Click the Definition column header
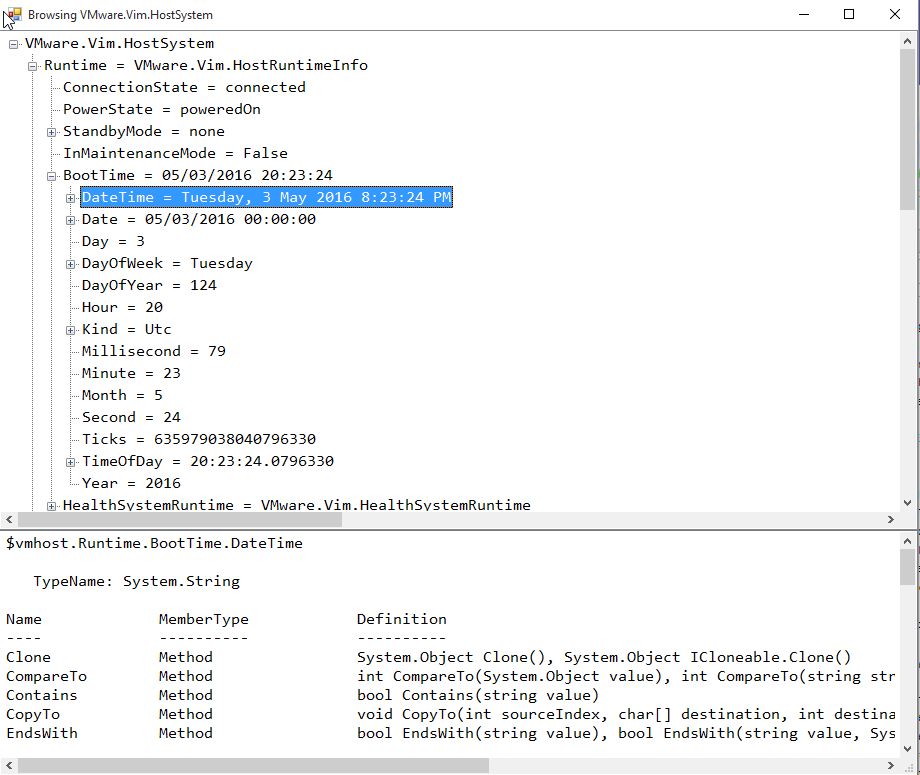Image resolution: width=920 pixels, height=775 pixels. coord(402,619)
